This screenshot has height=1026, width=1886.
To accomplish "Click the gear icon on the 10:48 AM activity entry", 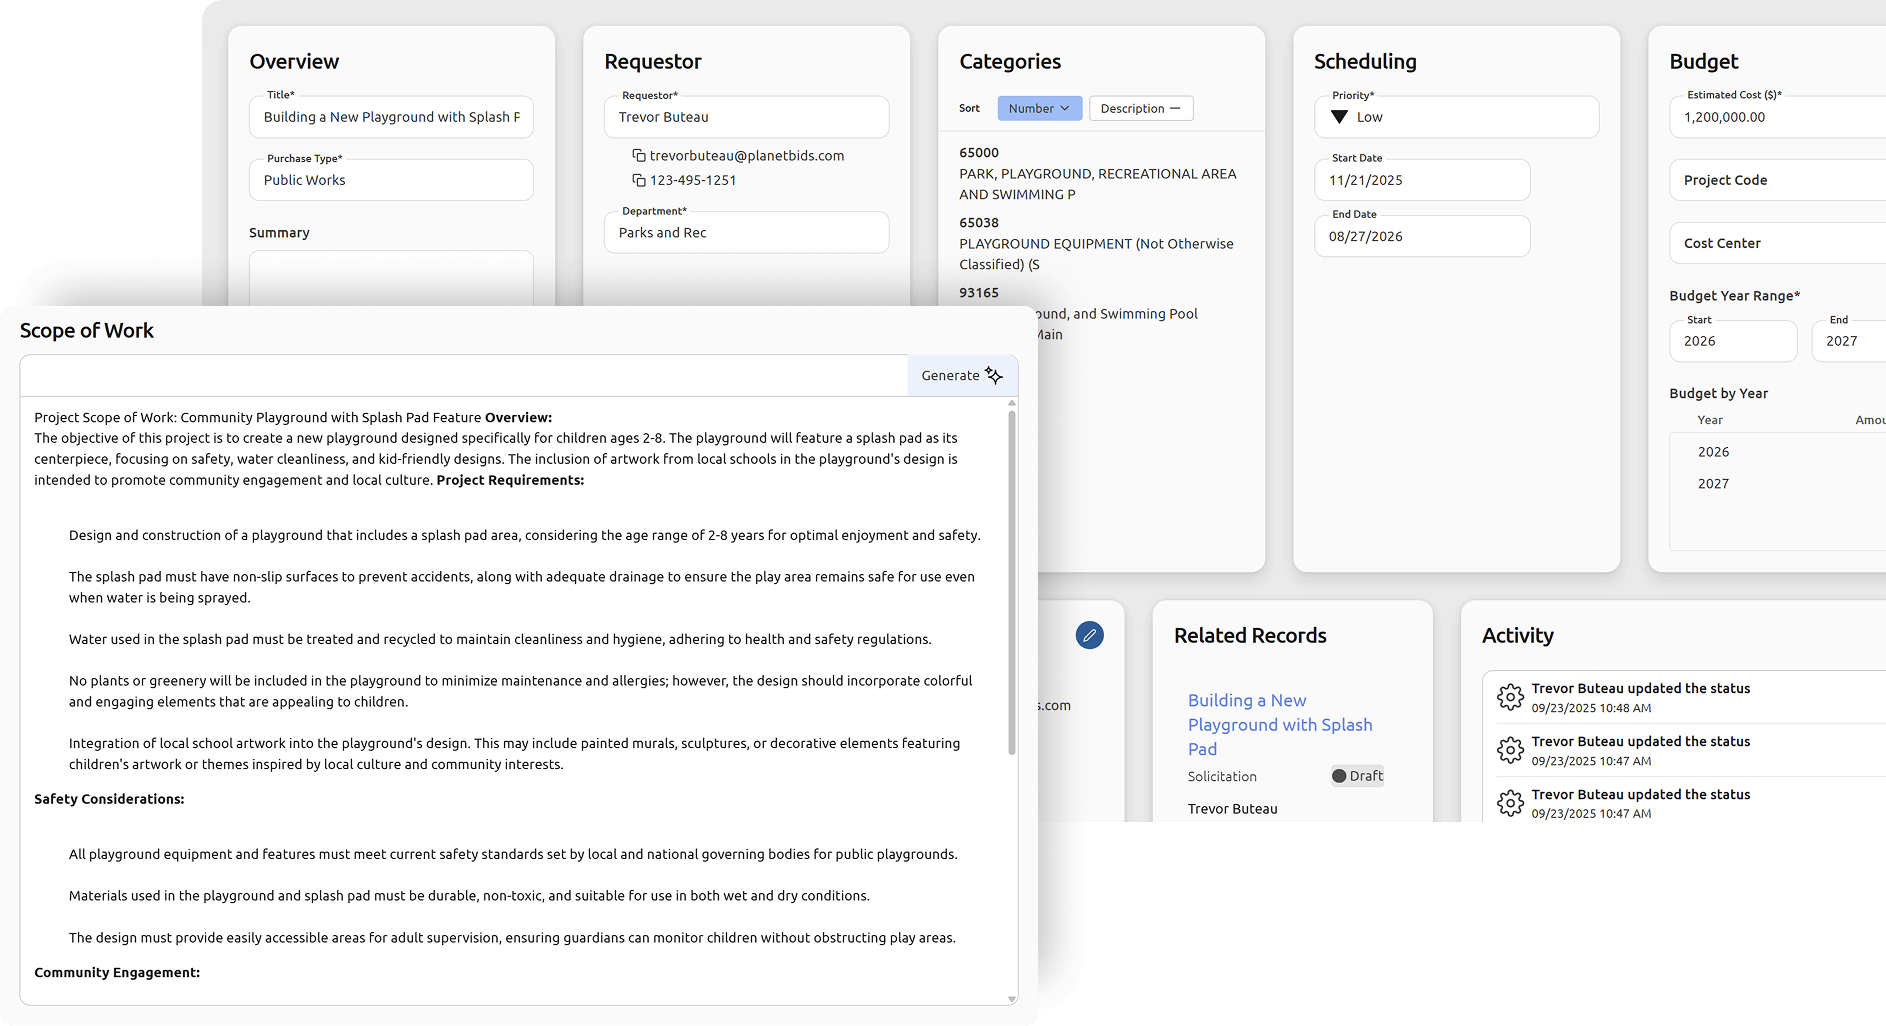I will pyautogui.click(x=1511, y=697).
